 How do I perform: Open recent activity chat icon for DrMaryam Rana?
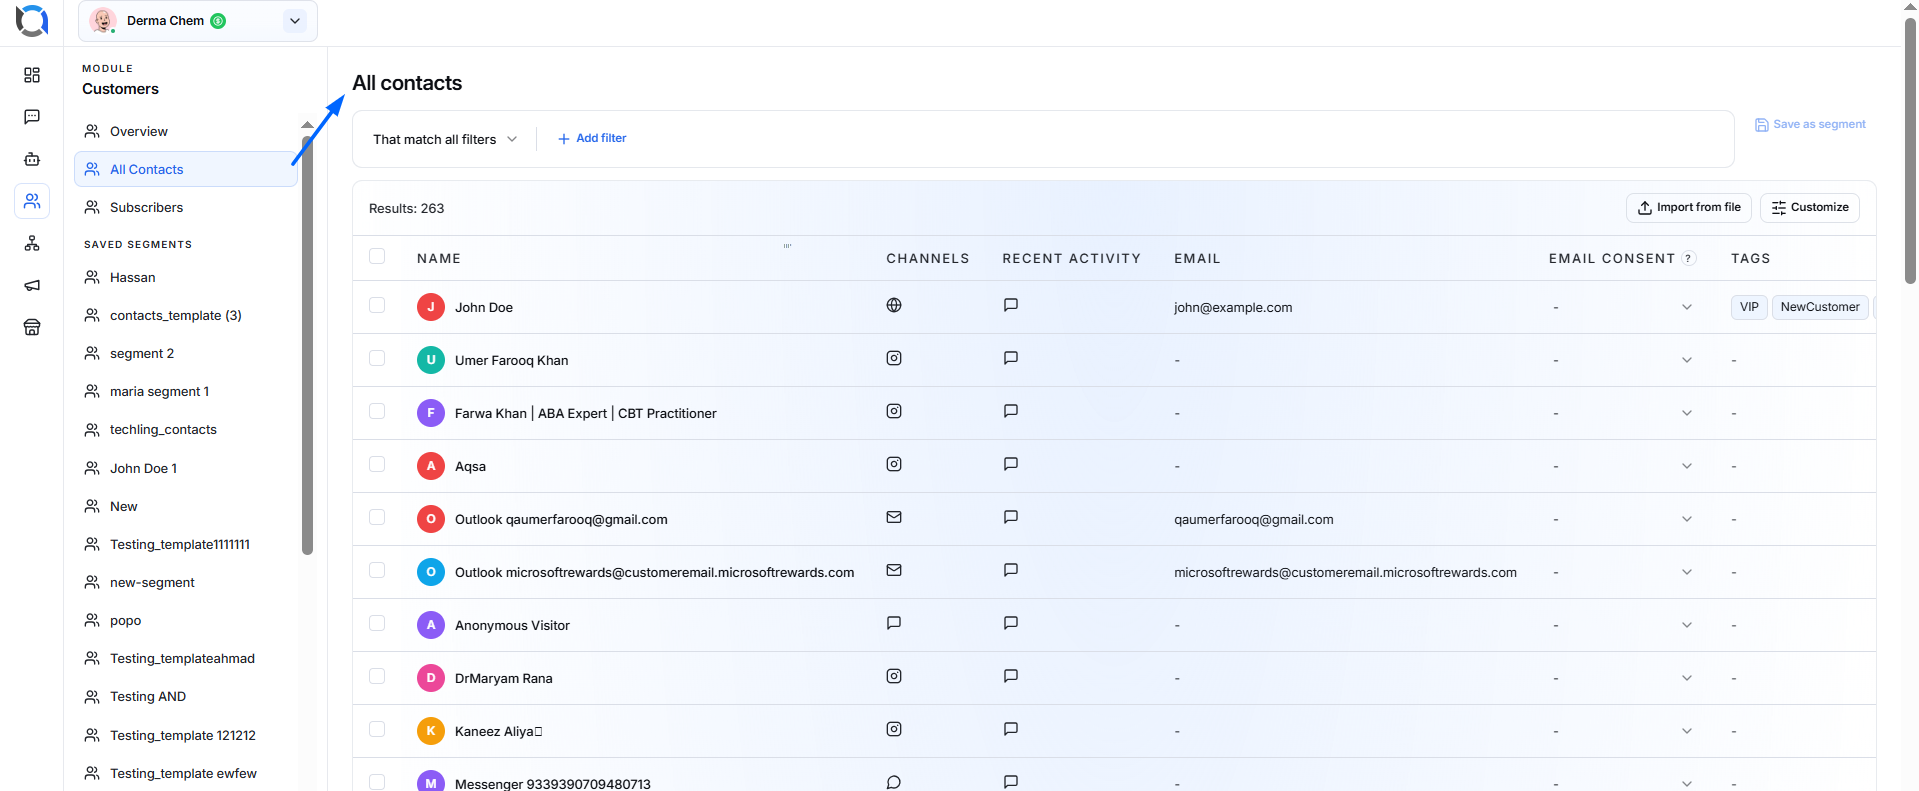click(x=1011, y=676)
